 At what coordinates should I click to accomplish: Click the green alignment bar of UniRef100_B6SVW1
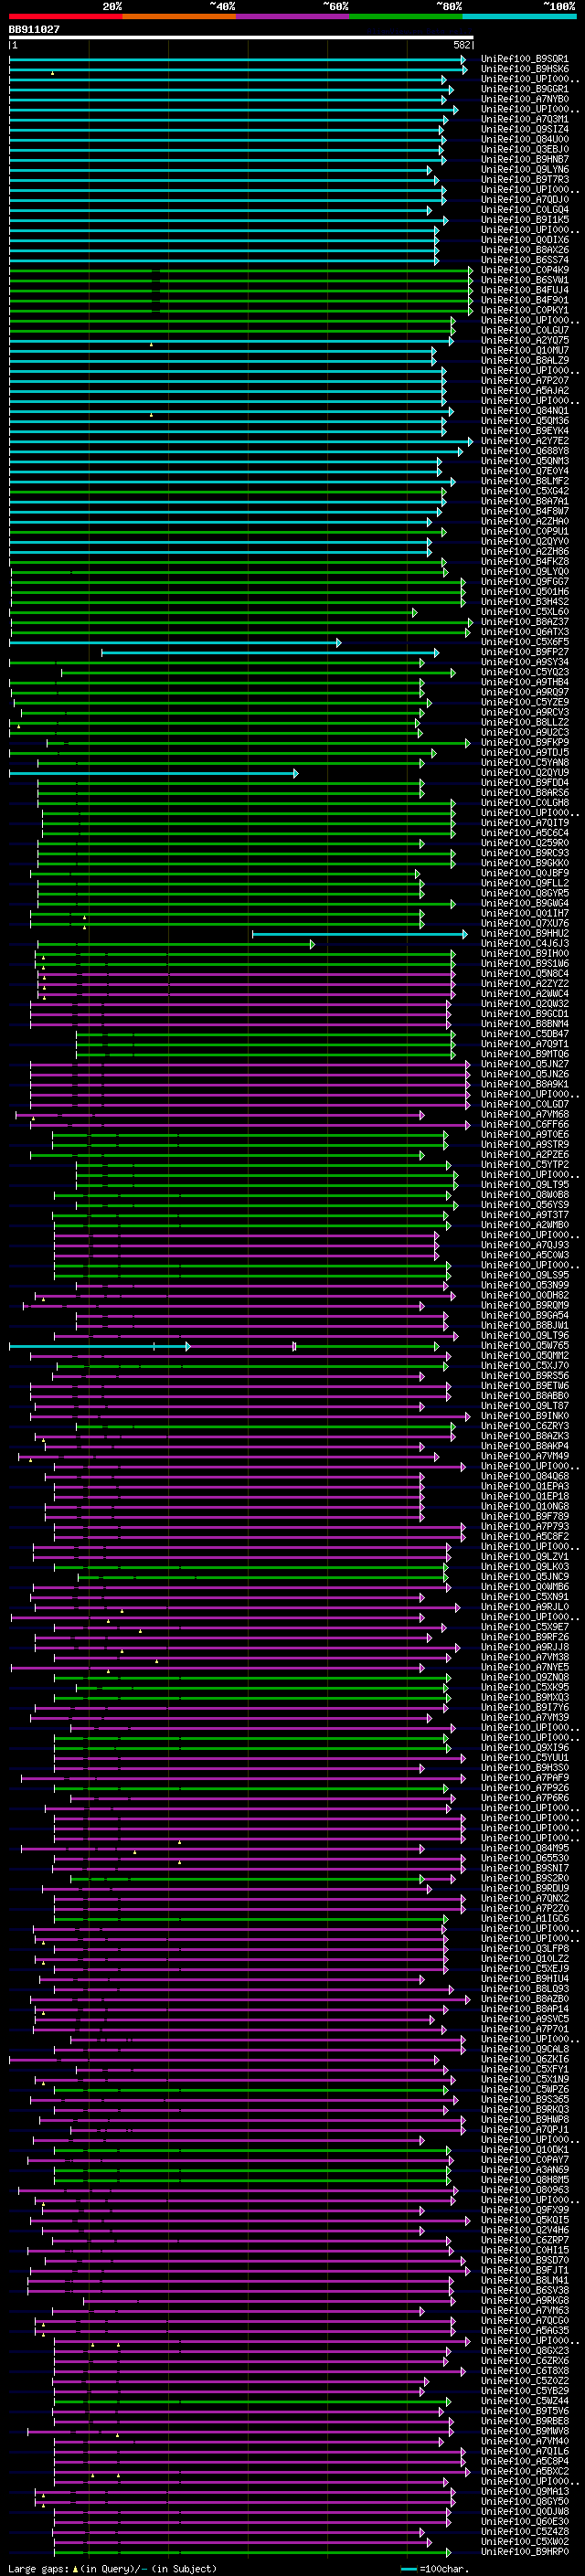241,280
